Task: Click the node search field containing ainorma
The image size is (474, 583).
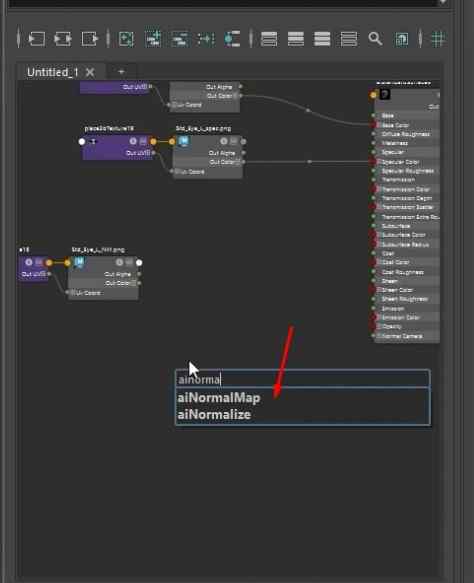Action: coord(303,379)
